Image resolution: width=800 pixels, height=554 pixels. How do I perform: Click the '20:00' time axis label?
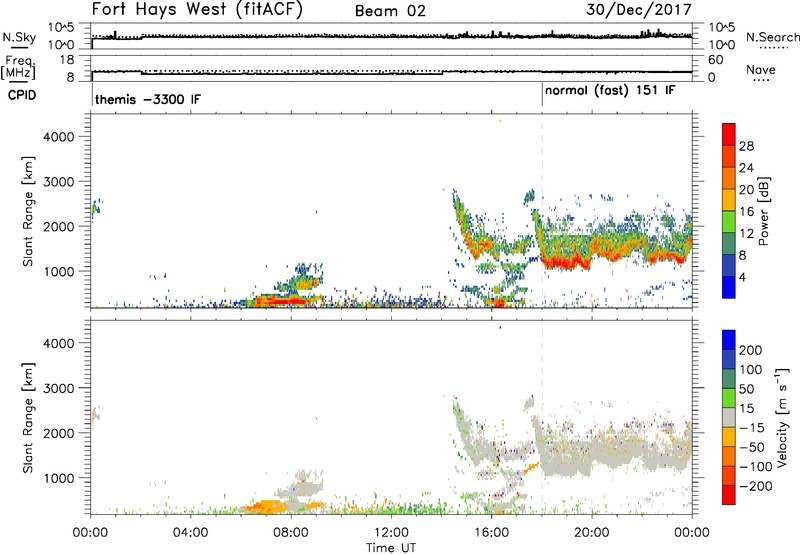coord(591,533)
